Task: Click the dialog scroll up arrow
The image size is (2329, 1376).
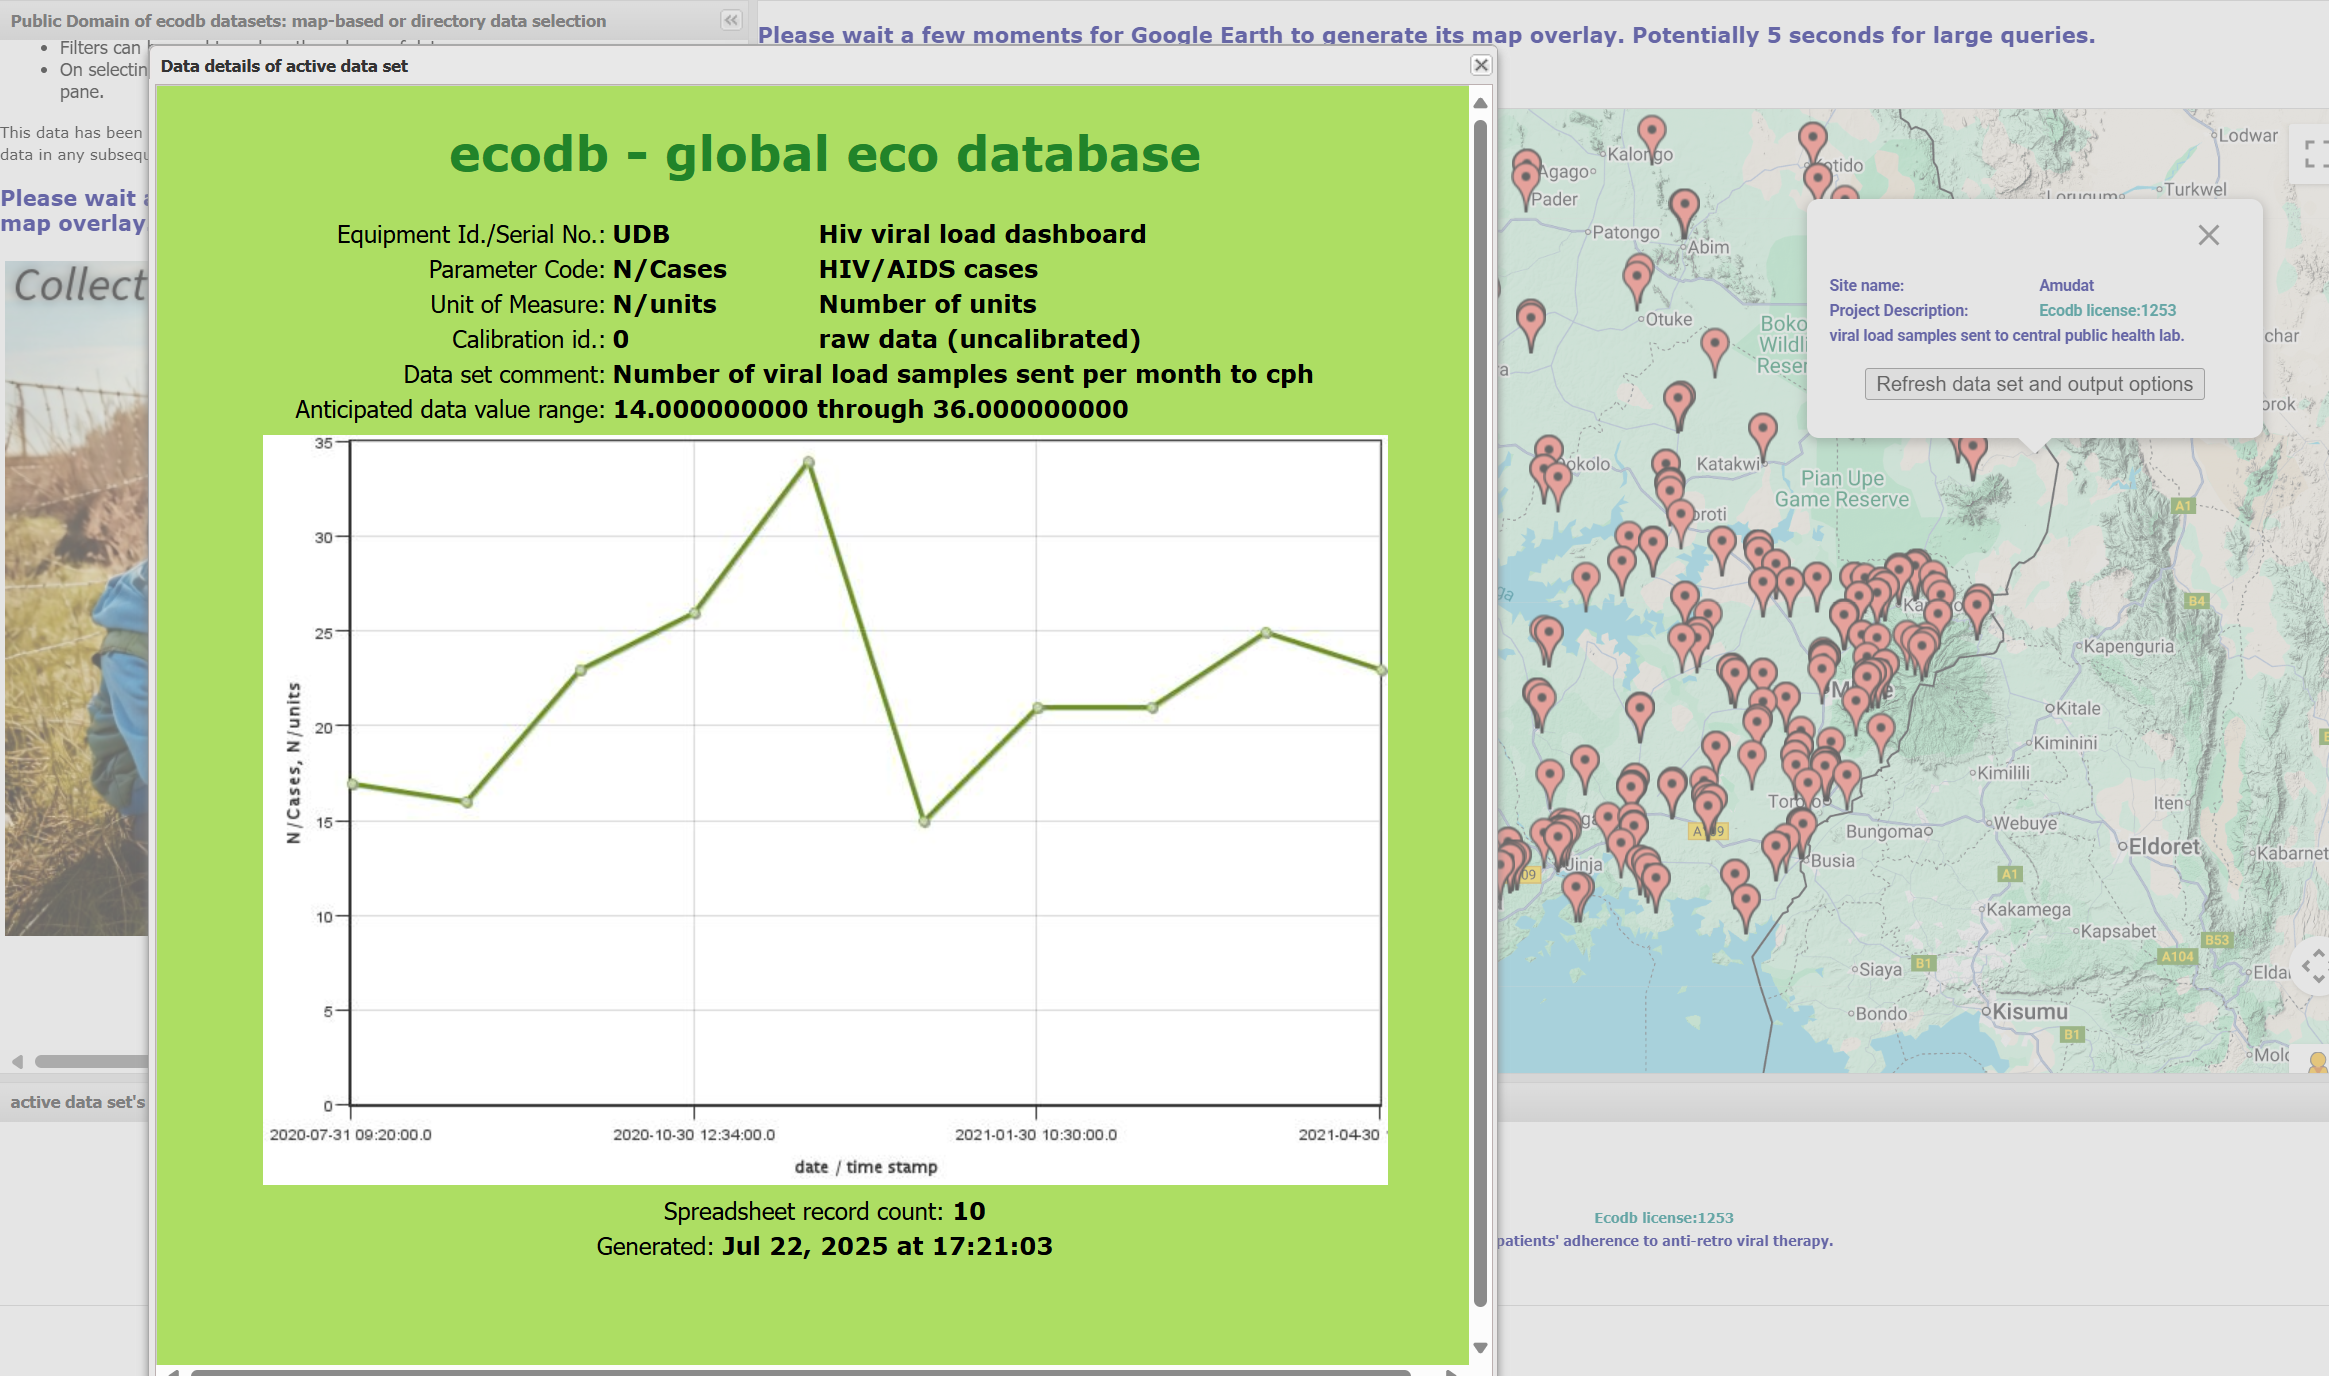Action: [x=1480, y=103]
